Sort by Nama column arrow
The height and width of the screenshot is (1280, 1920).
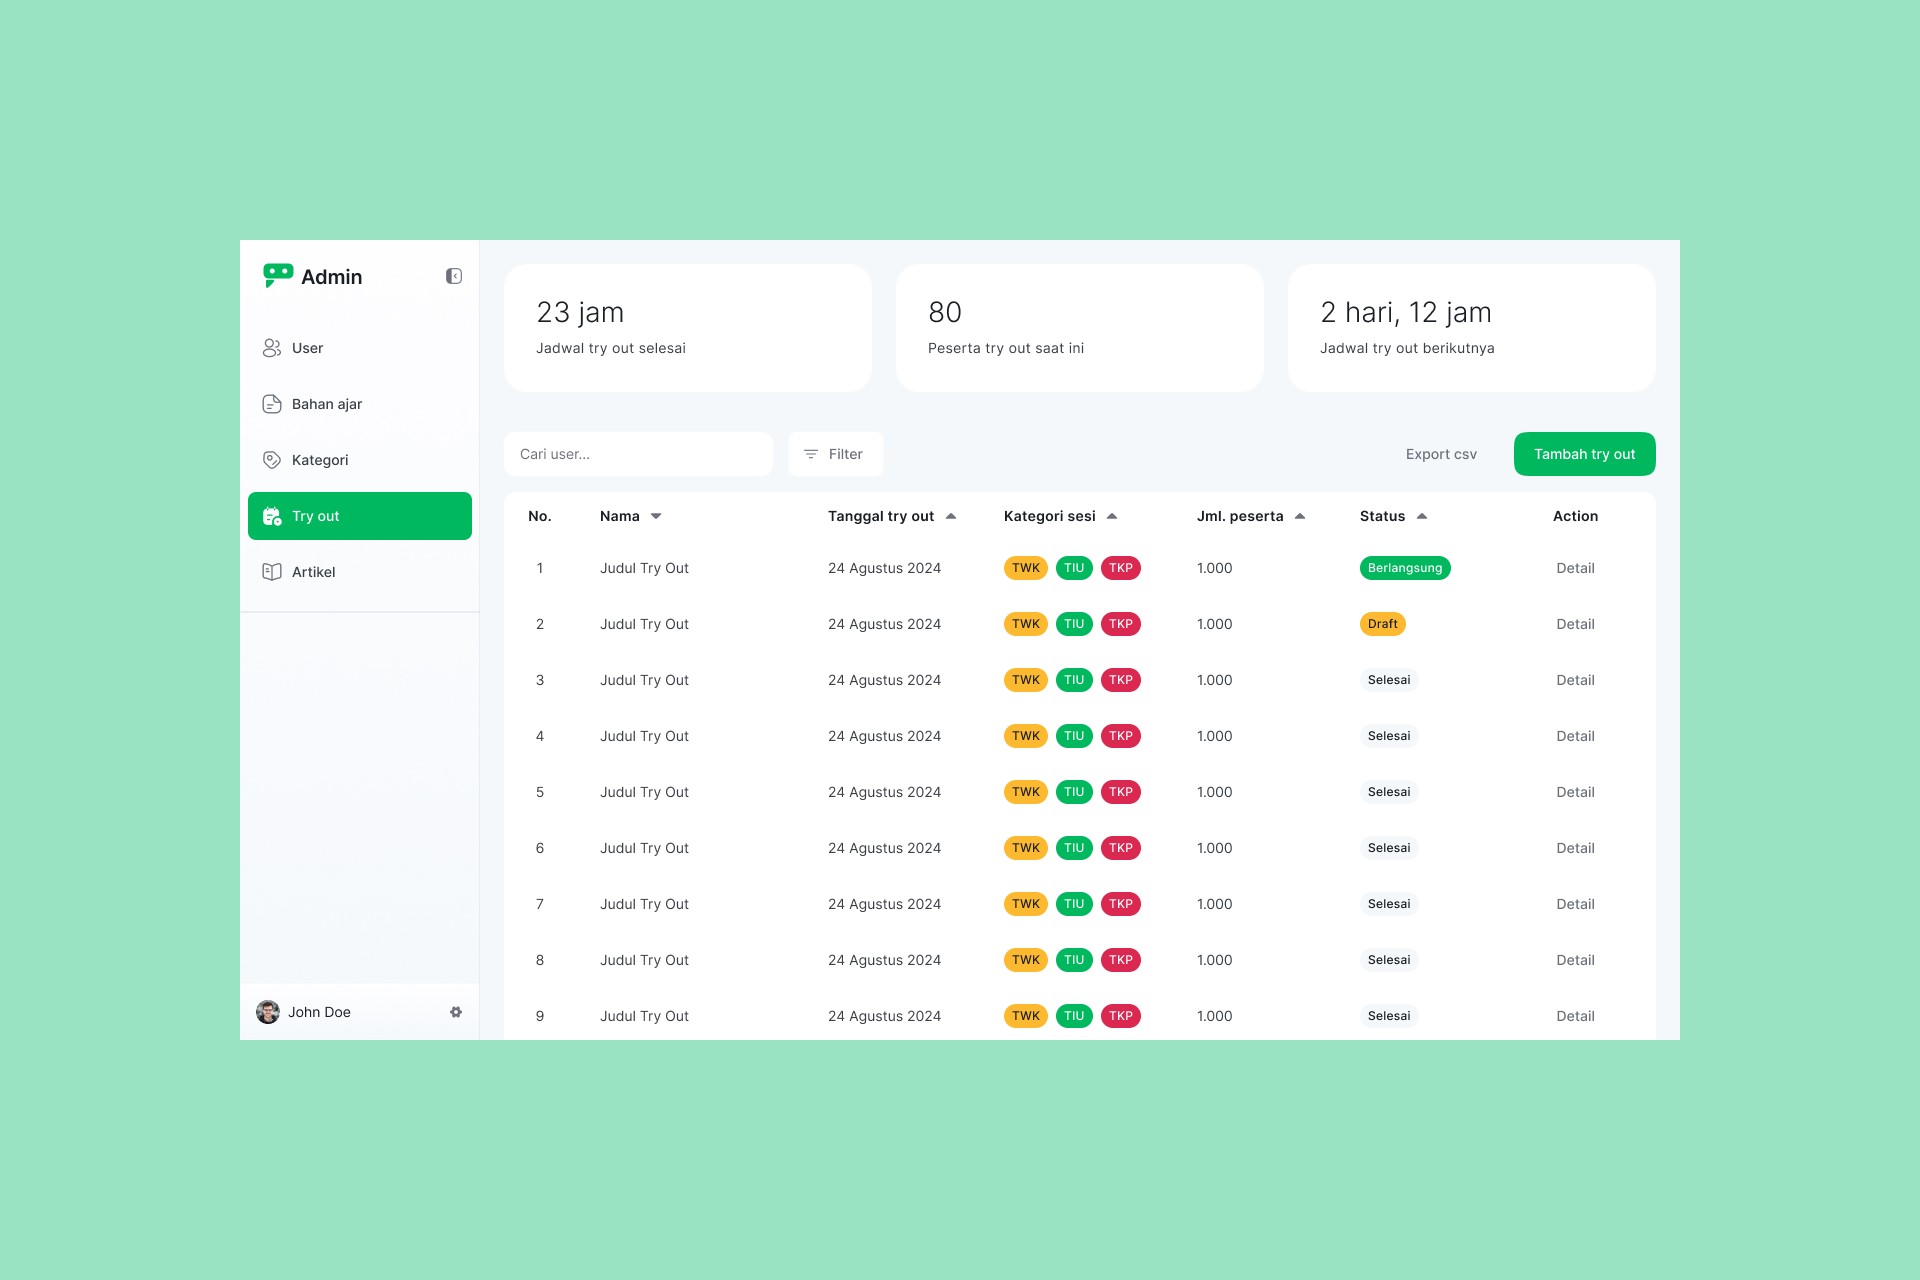pyautogui.click(x=656, y=516)
